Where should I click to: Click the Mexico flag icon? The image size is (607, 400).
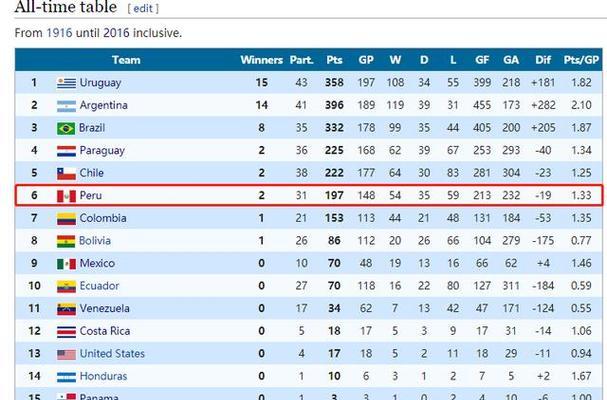click(x=66, y=264)
